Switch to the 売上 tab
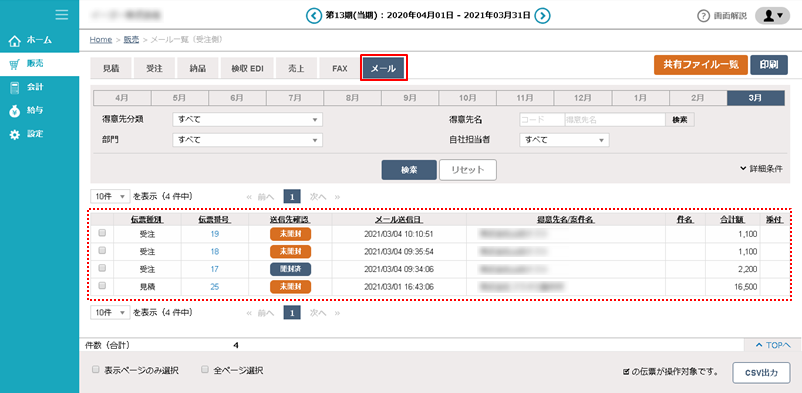 [x=296, y=69]
